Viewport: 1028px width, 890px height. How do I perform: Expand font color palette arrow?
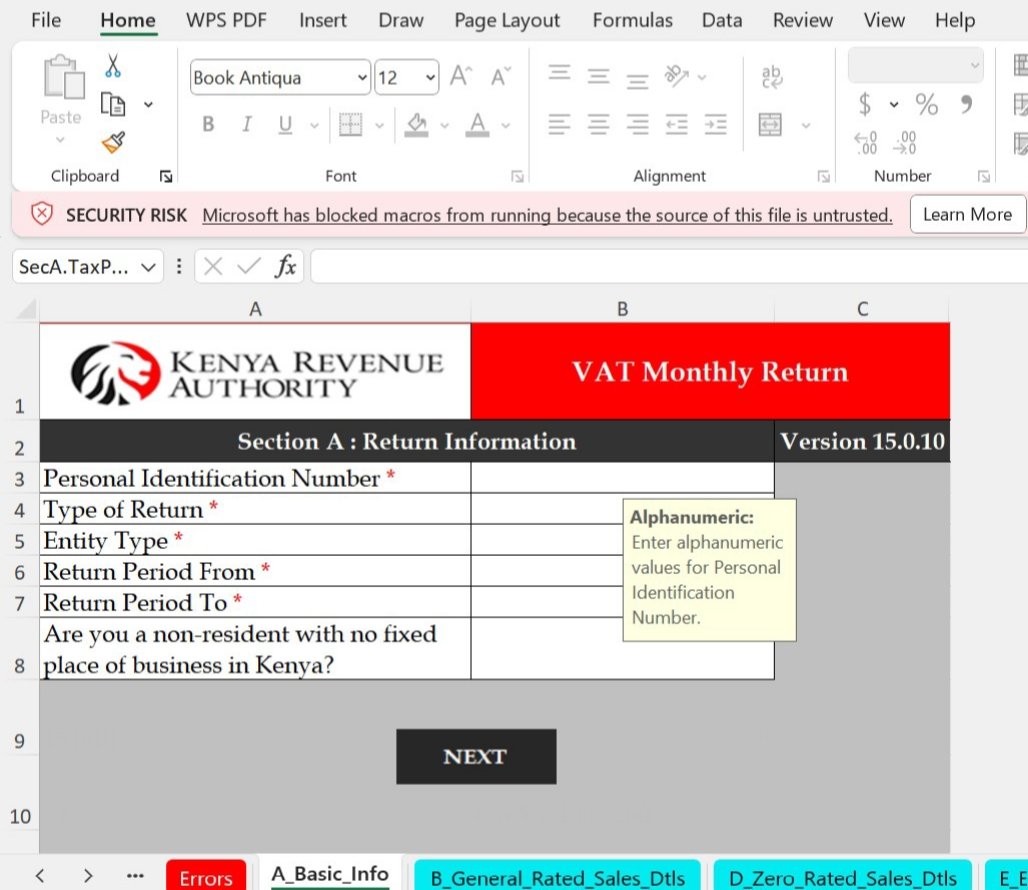(505, 125)
